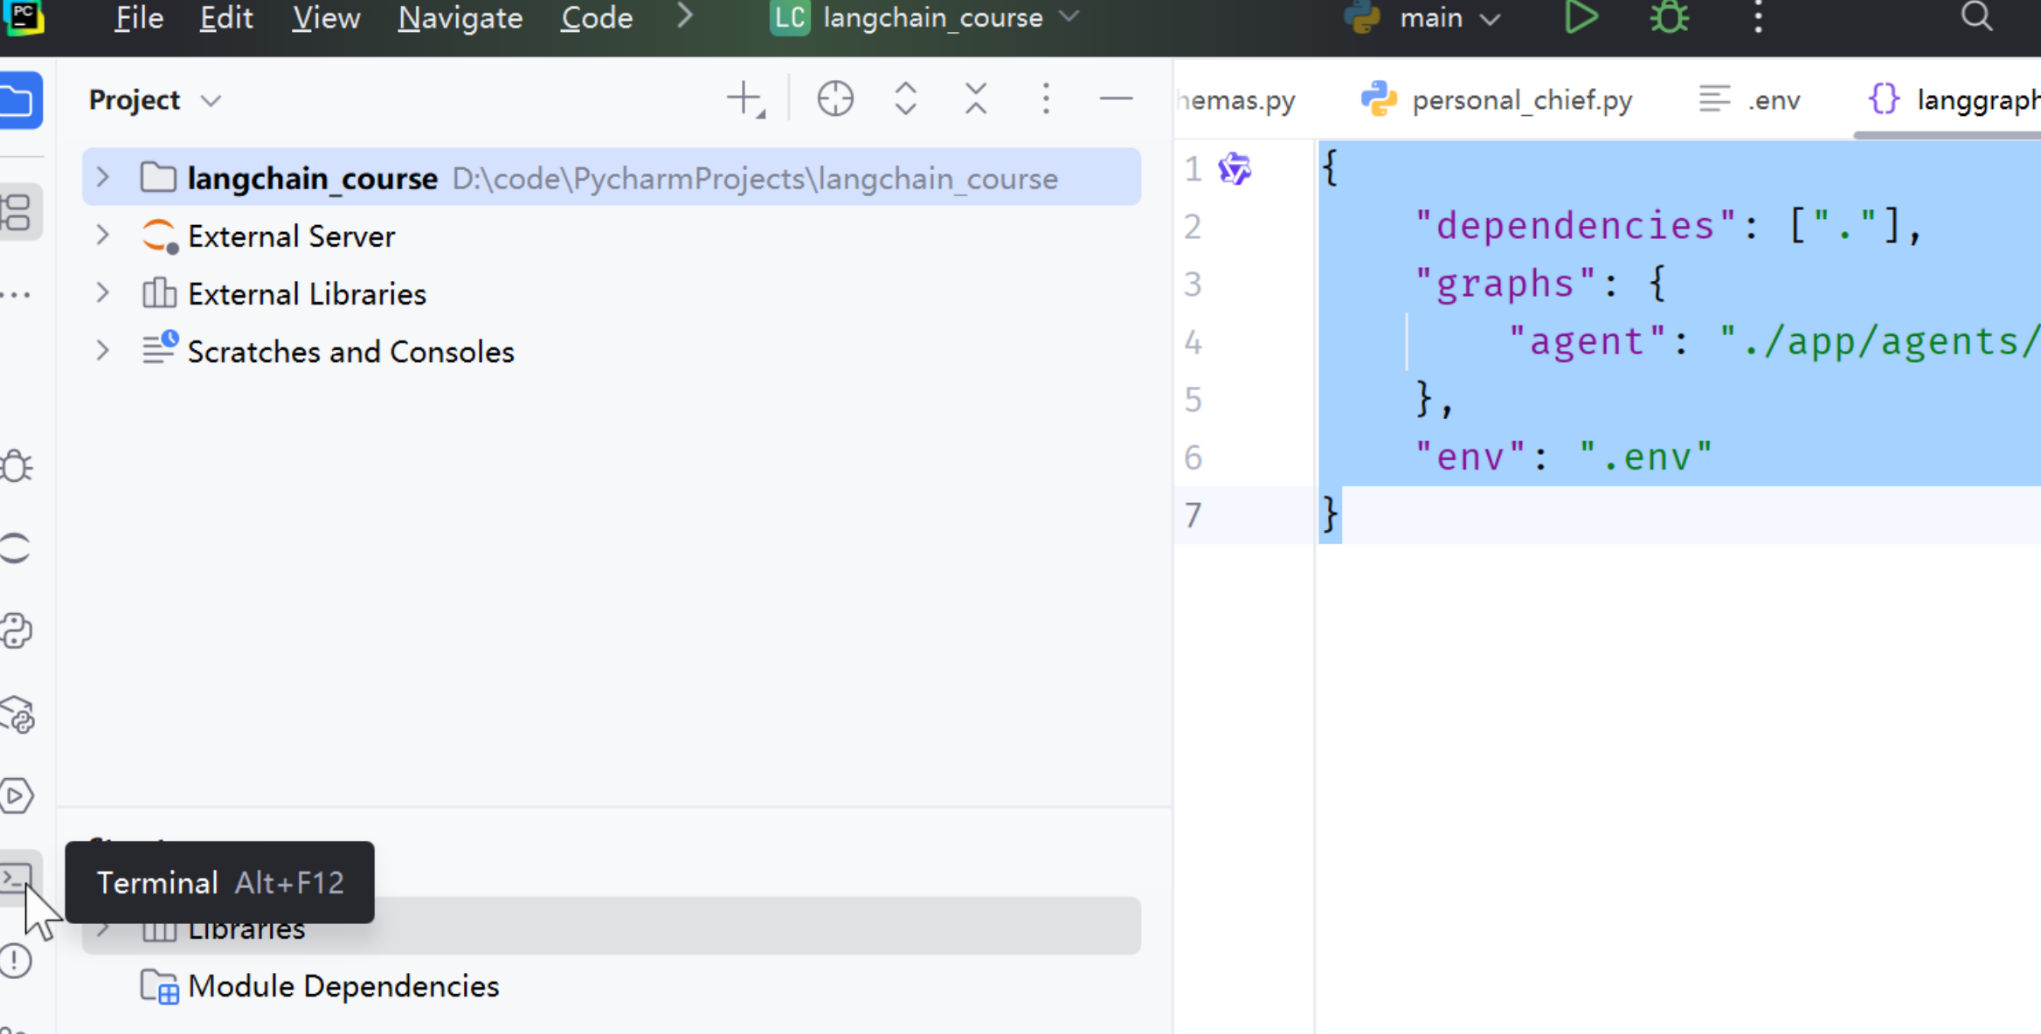
Task: Open the langchain_course project selector dropdown
Action: (926, 18)
